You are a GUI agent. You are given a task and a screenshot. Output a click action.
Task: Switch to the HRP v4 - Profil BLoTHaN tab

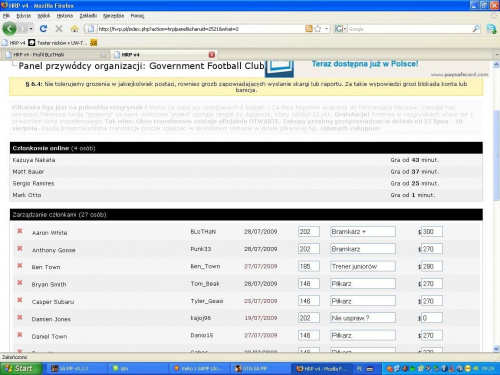click(x=55, y=54)
